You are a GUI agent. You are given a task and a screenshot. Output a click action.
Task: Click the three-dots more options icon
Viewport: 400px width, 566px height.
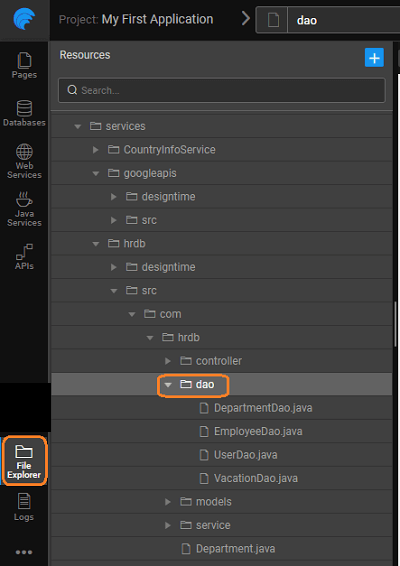coord(24,552)
